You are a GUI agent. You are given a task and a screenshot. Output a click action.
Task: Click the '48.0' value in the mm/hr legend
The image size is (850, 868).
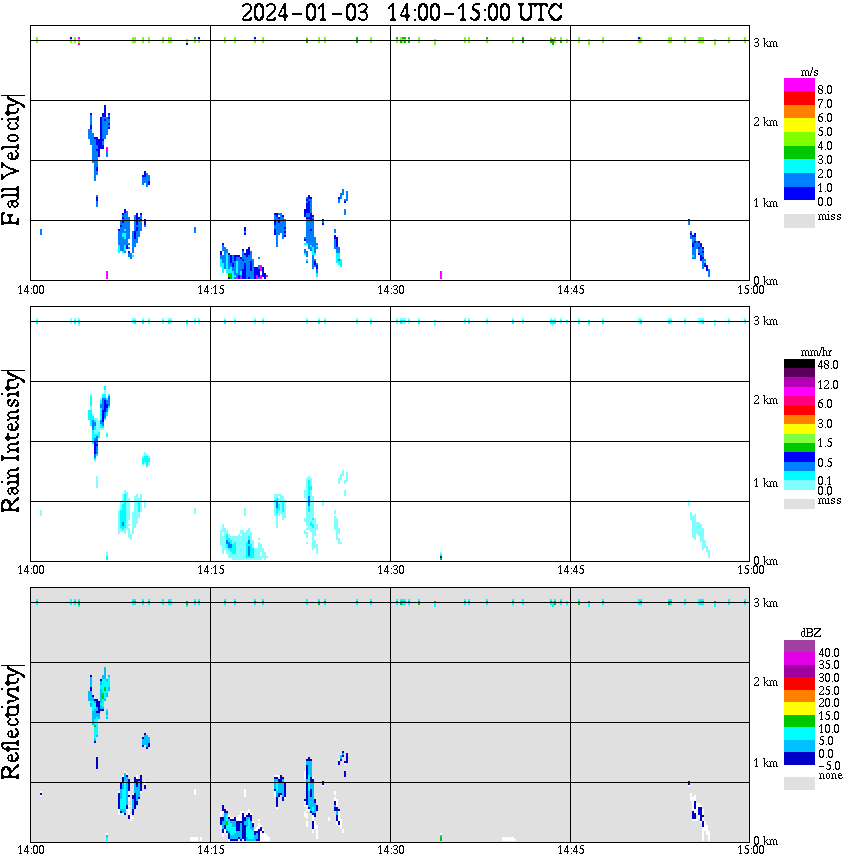pyautogui.click(x=827, y=365)
